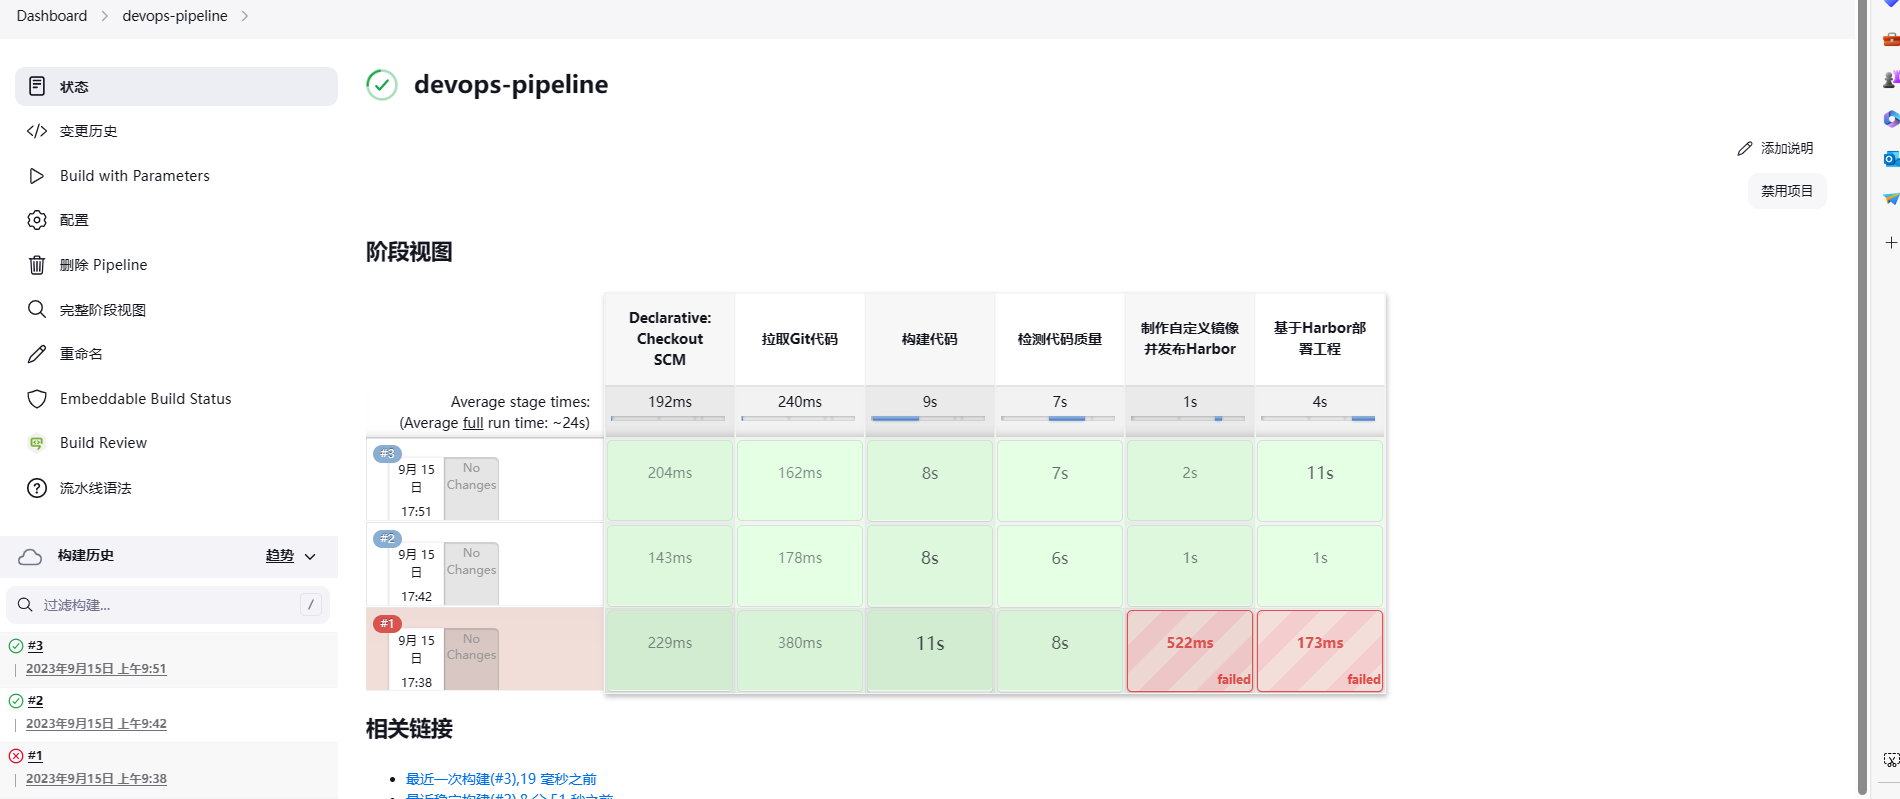
Task: Open build #1 link in build history
Action: tap(35, 756)
